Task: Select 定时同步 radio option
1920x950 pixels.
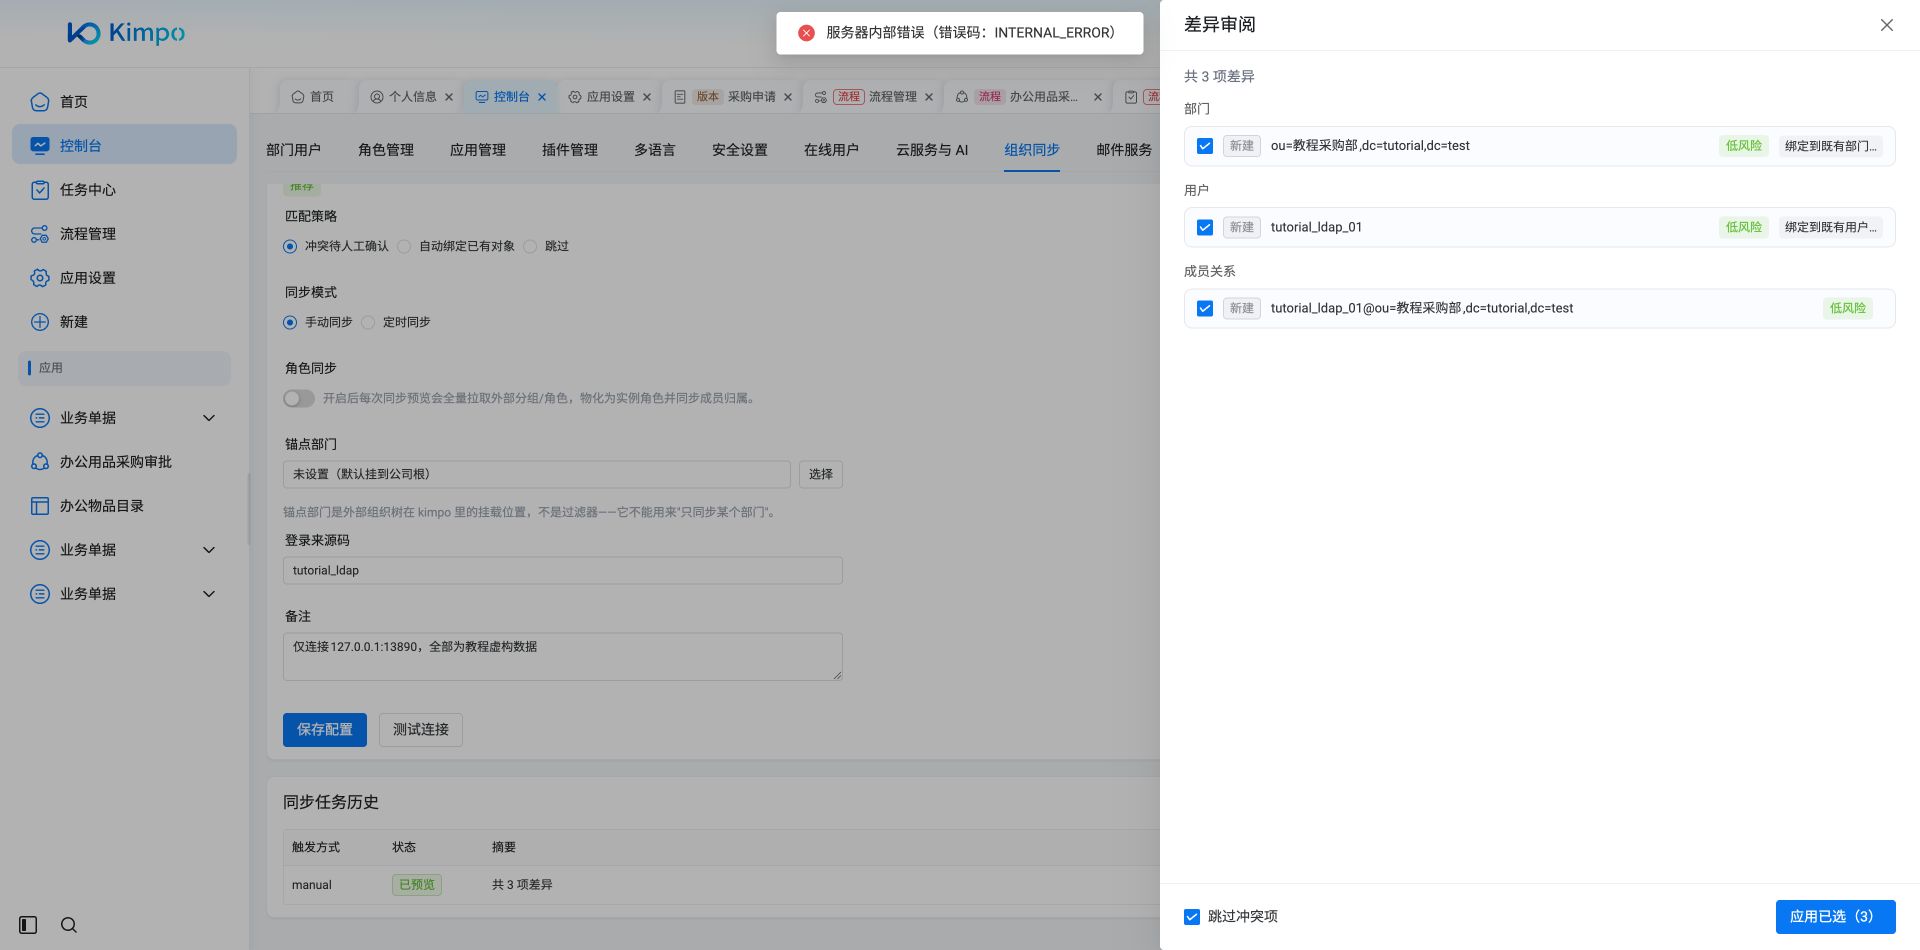Action: pos(368,322)
